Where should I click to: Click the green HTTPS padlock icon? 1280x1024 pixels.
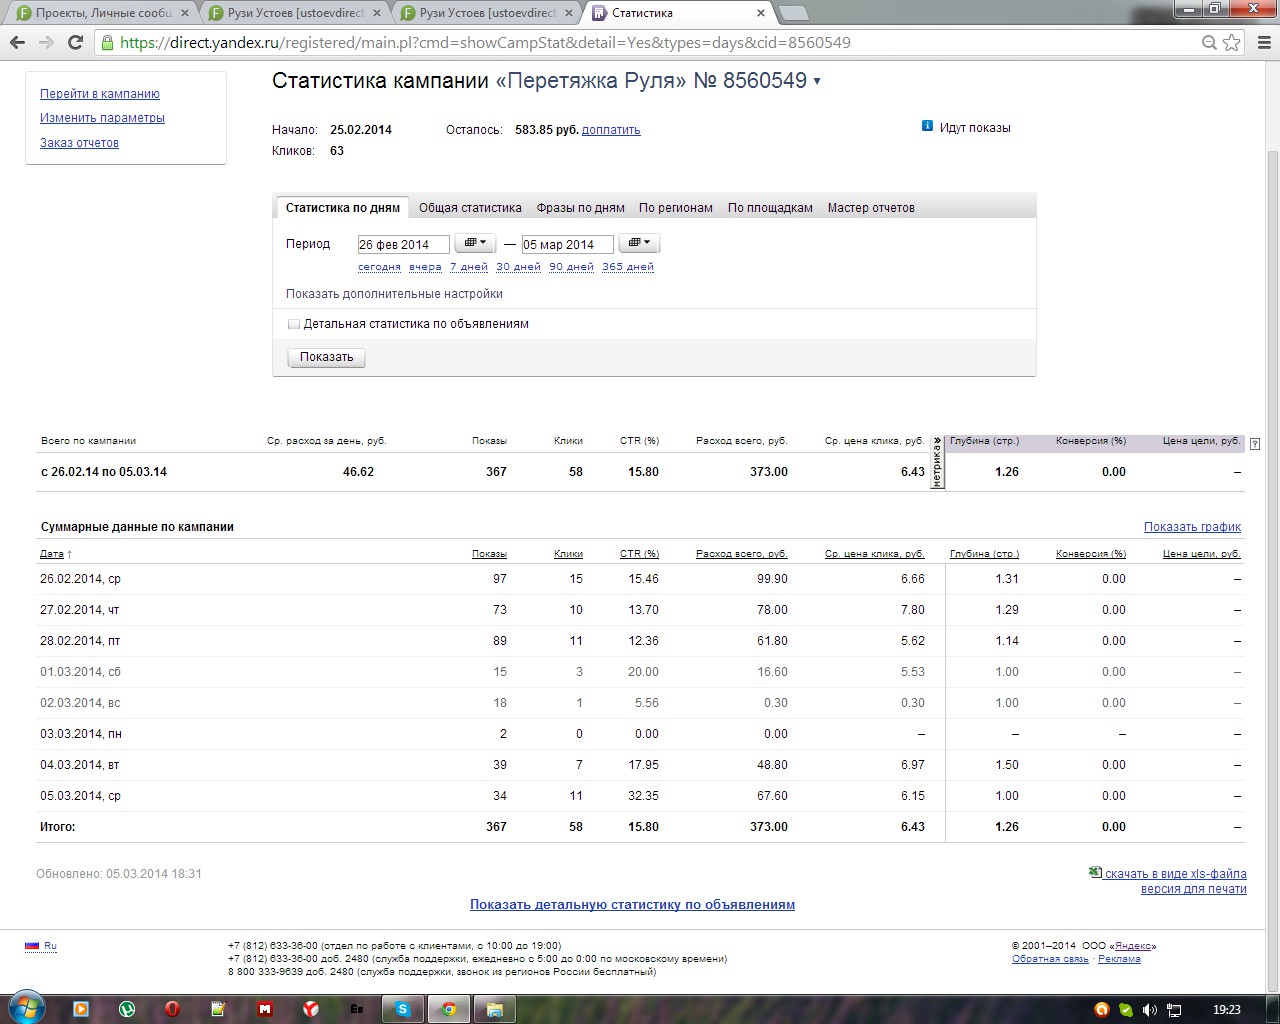107,43
